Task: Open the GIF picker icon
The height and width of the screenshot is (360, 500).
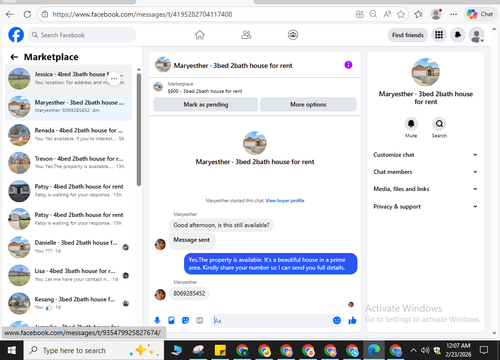Action: tap(199, 321)
